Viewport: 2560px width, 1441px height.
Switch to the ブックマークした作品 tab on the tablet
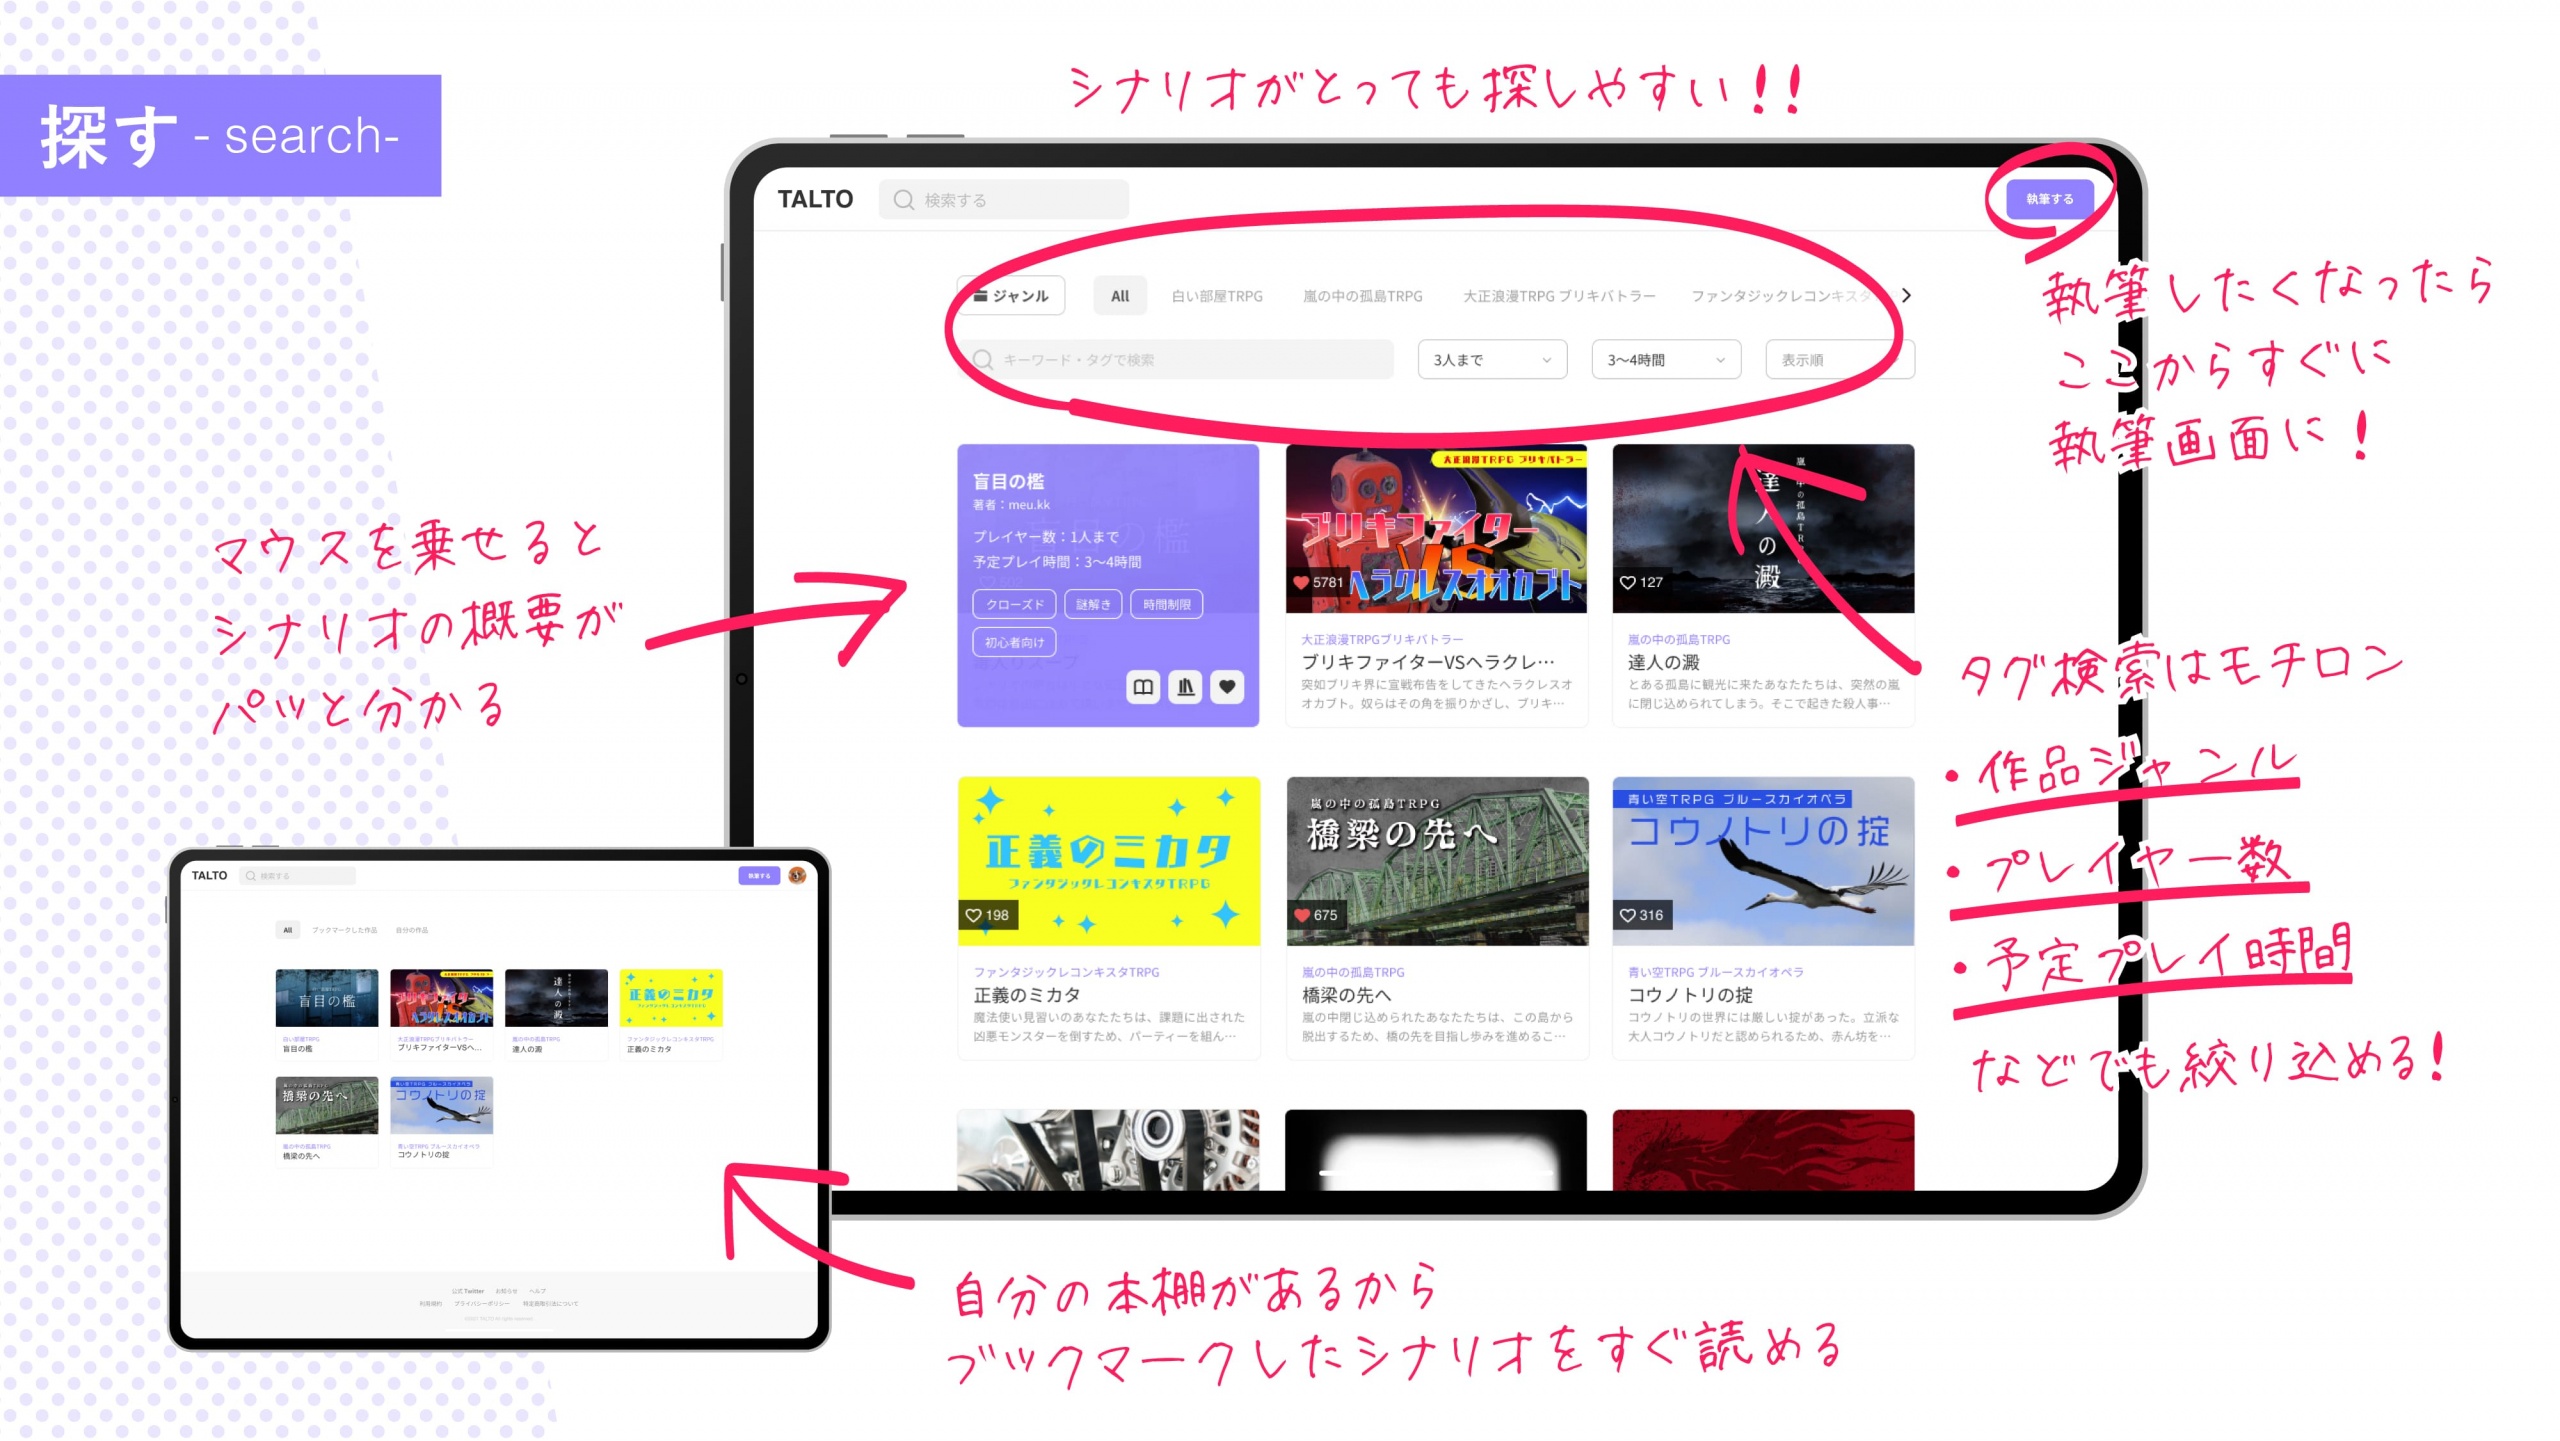tap(345, 930)
